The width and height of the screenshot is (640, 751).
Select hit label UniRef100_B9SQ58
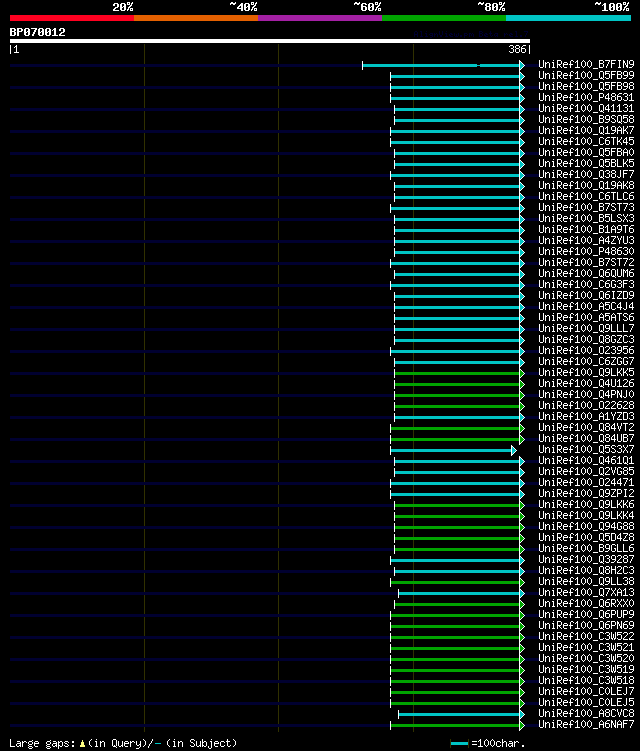(586, 119)
